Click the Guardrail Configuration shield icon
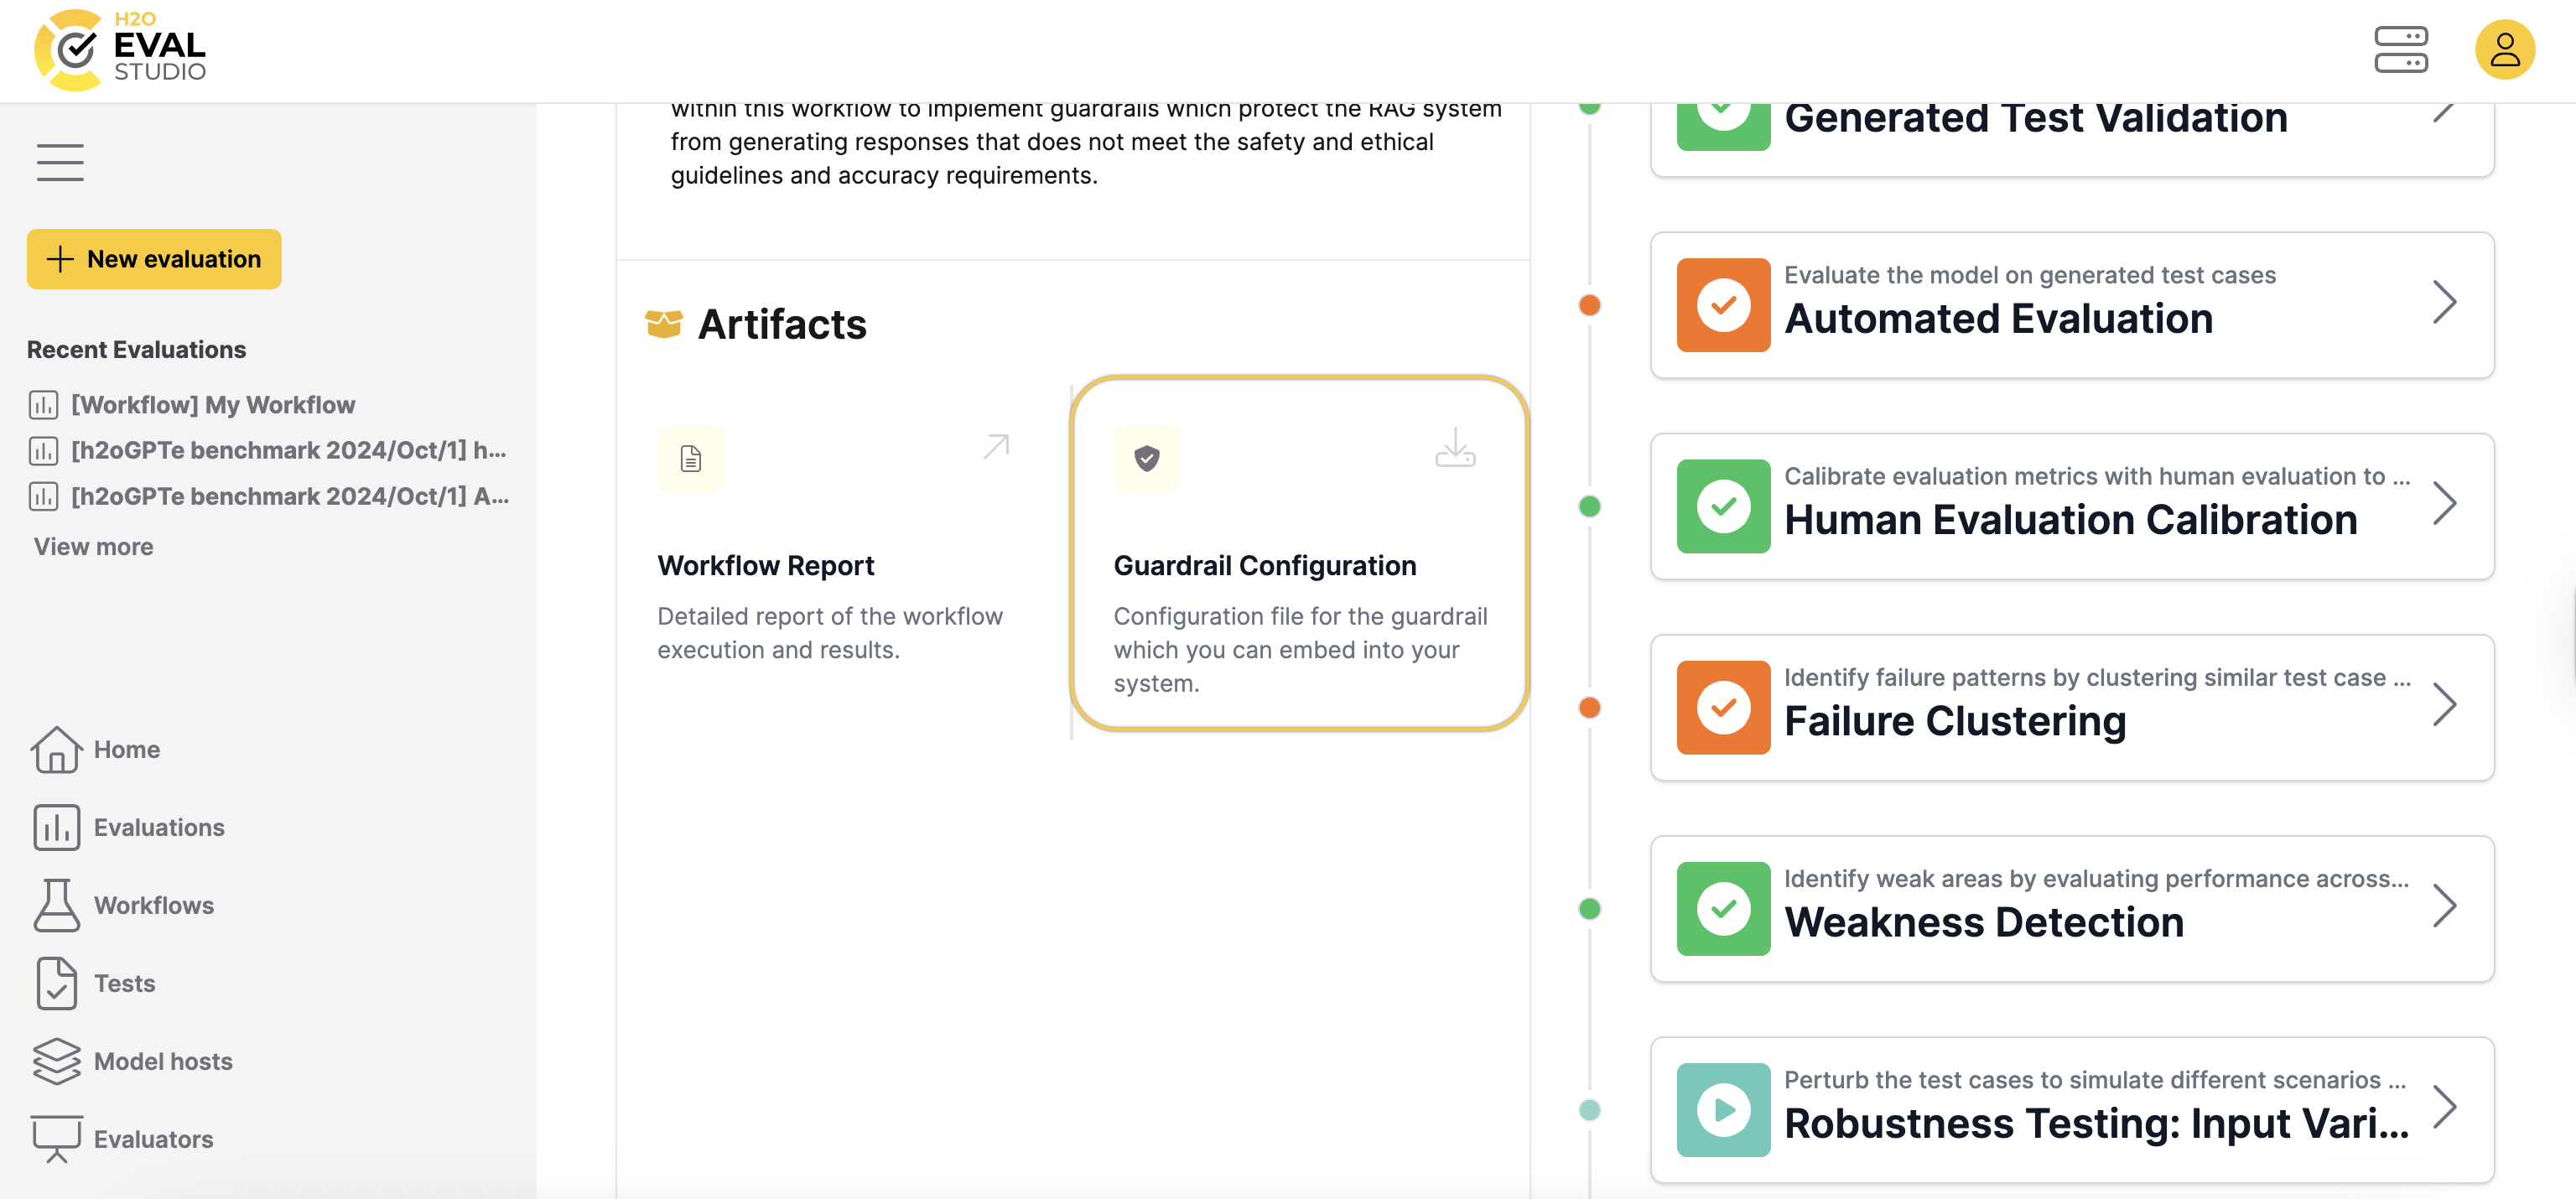Screen dimensions: 2576x1199 [1146, 458]
